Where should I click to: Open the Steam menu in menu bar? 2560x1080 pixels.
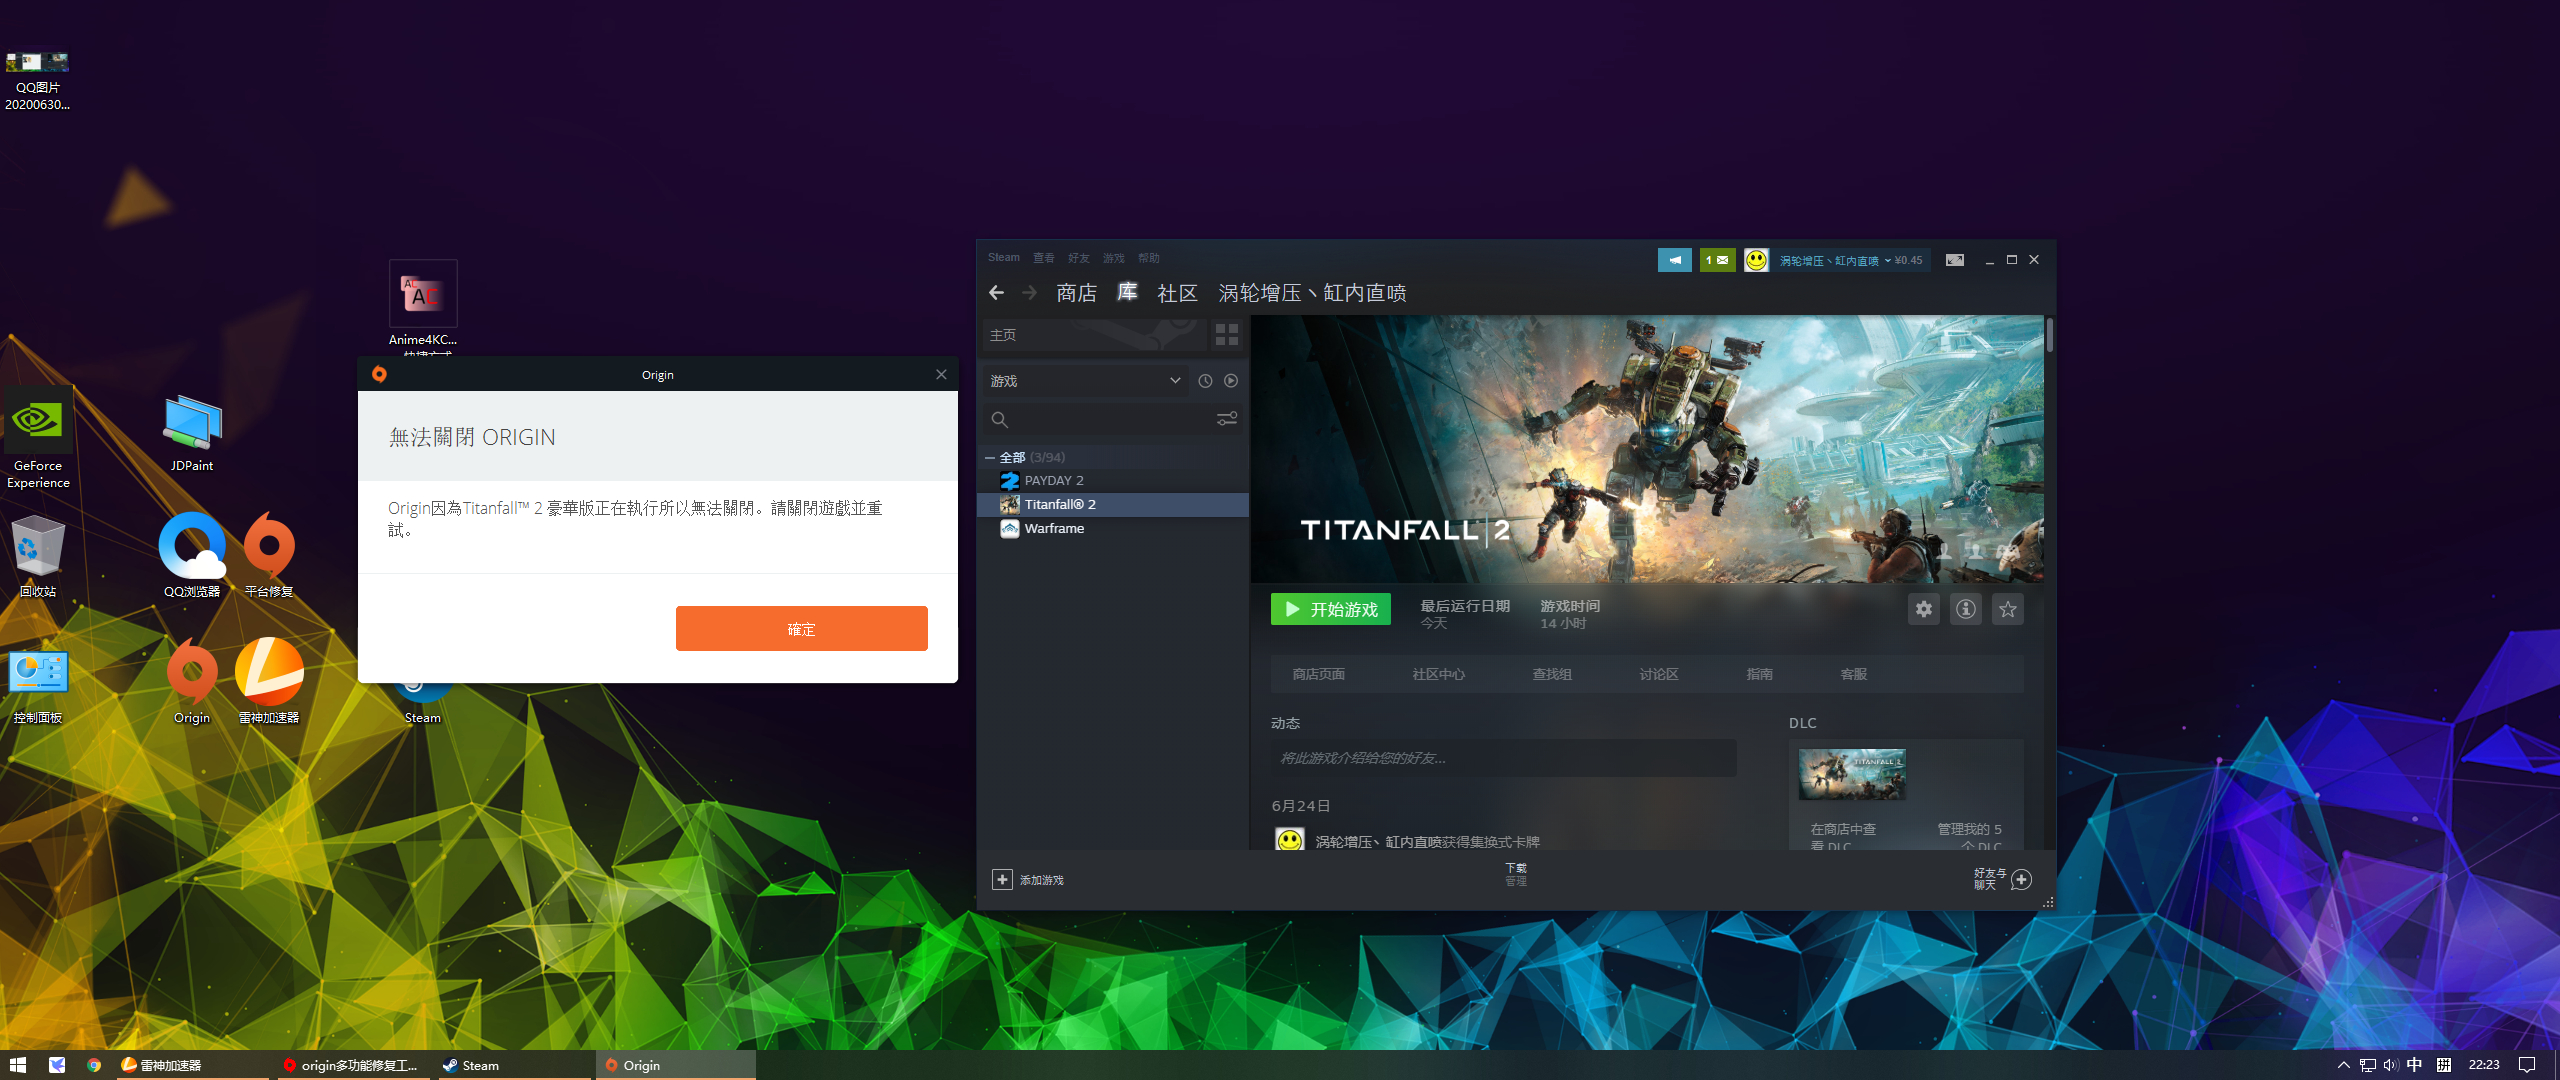point(1004,258)
